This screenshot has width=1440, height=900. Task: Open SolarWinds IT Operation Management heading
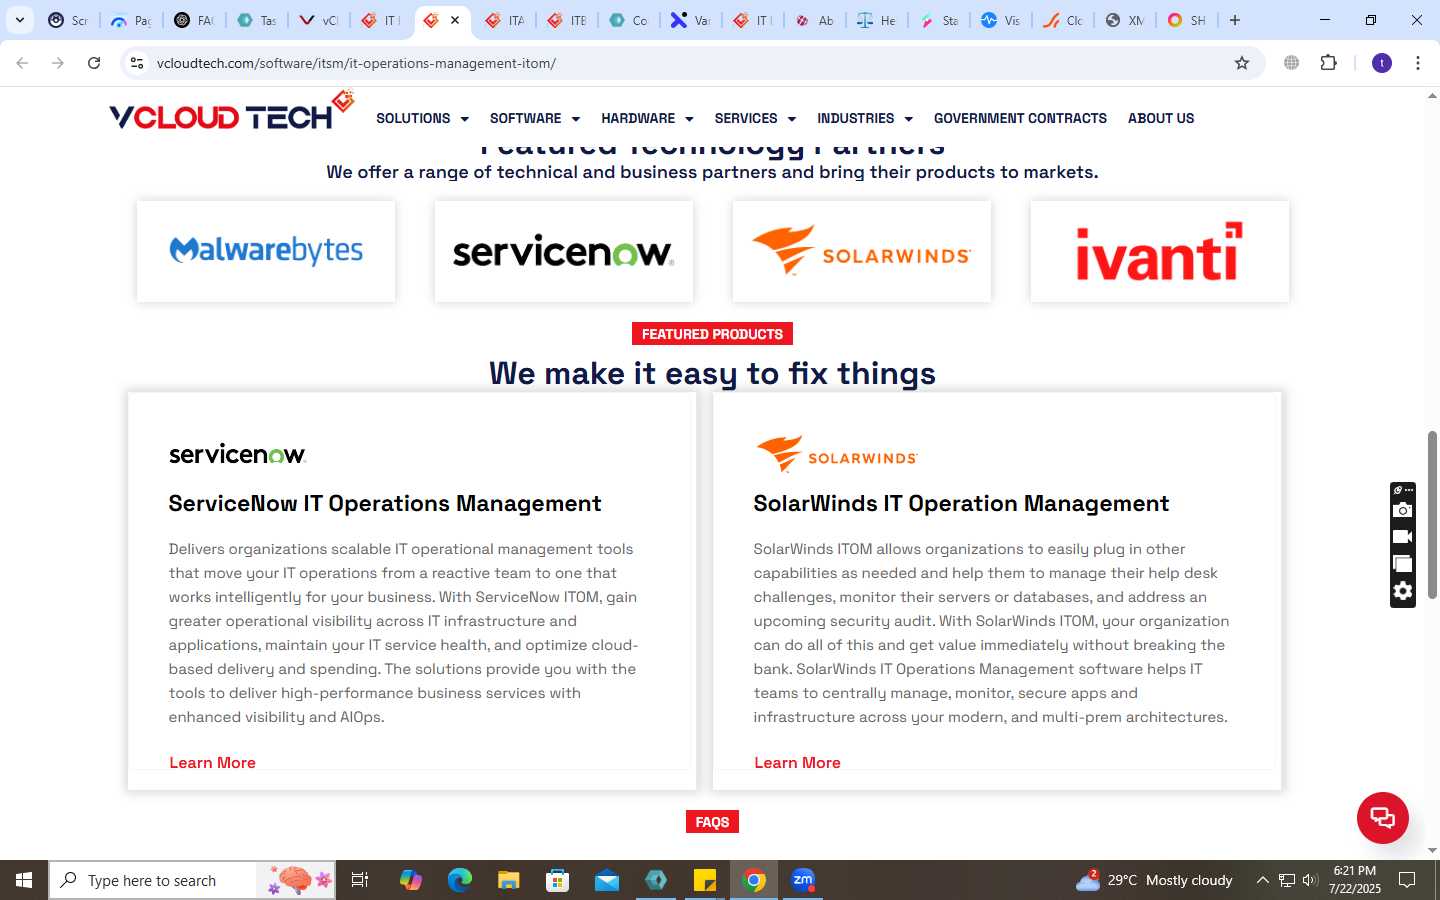tap(961, 503)
